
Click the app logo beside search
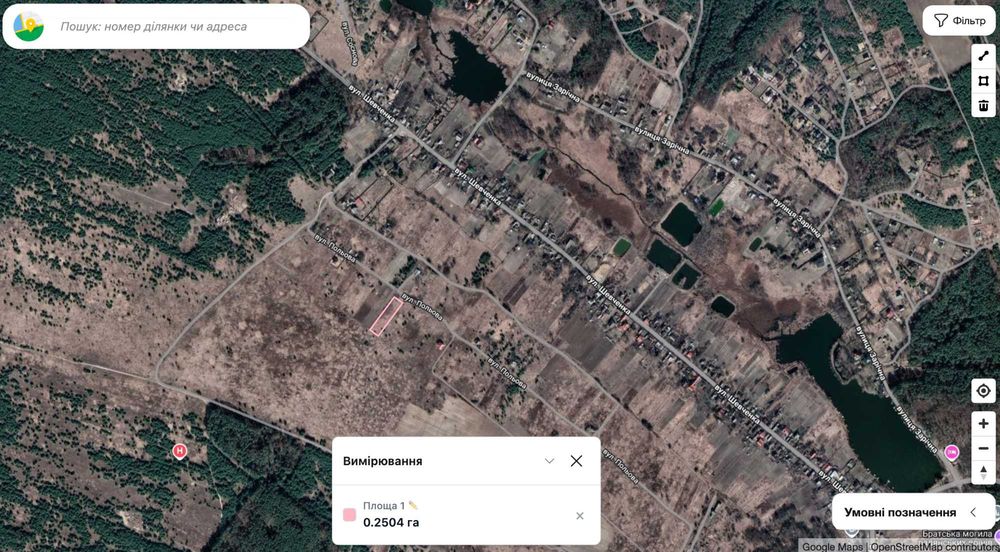(29, 26)
